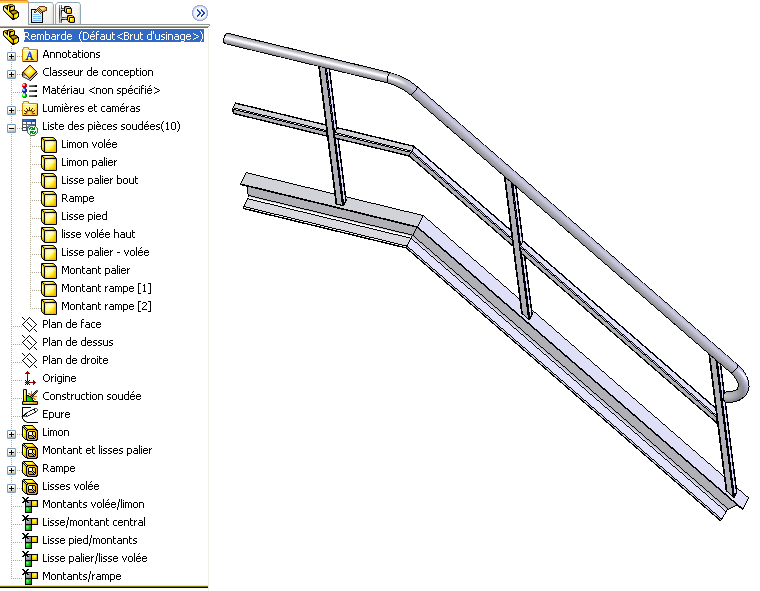The image size is (760, 591).
Task: Select the Montants/rampe trim feature label
Action: point(81,576)
